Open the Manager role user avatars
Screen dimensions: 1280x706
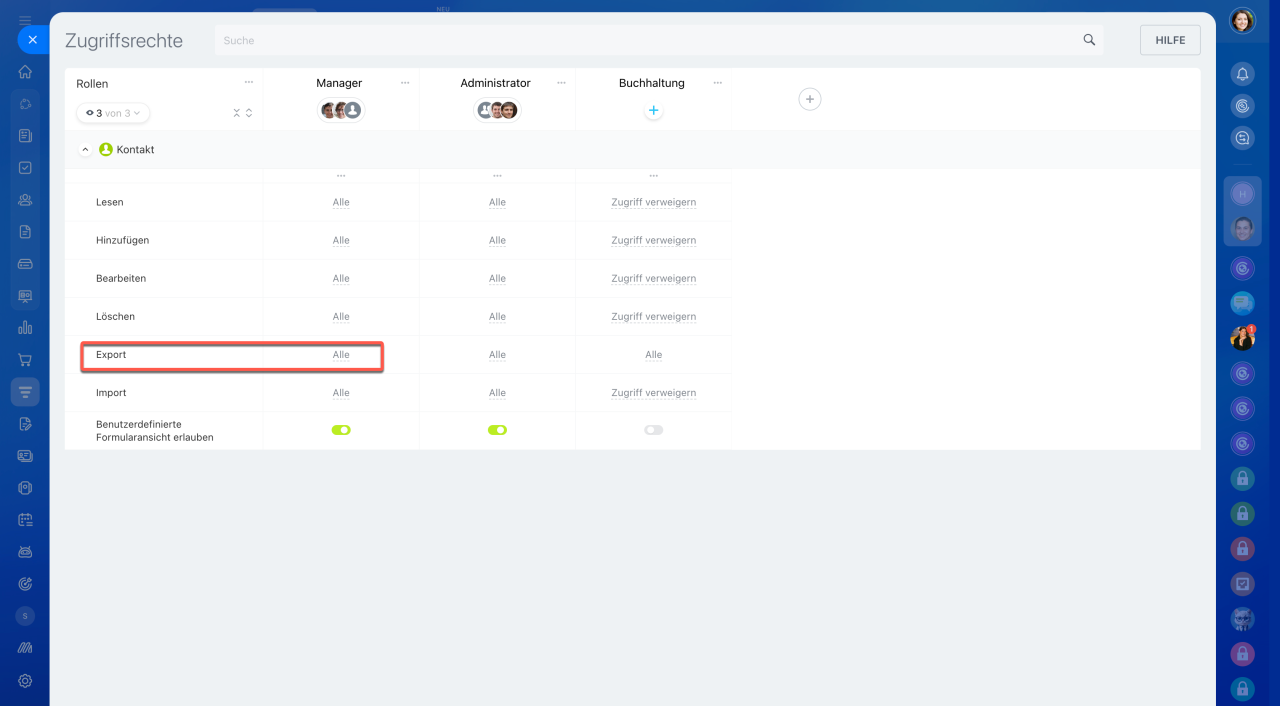341,110
